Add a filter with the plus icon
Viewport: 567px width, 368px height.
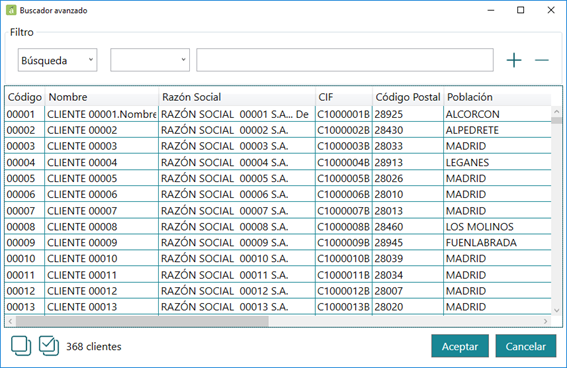coord(514,60)
